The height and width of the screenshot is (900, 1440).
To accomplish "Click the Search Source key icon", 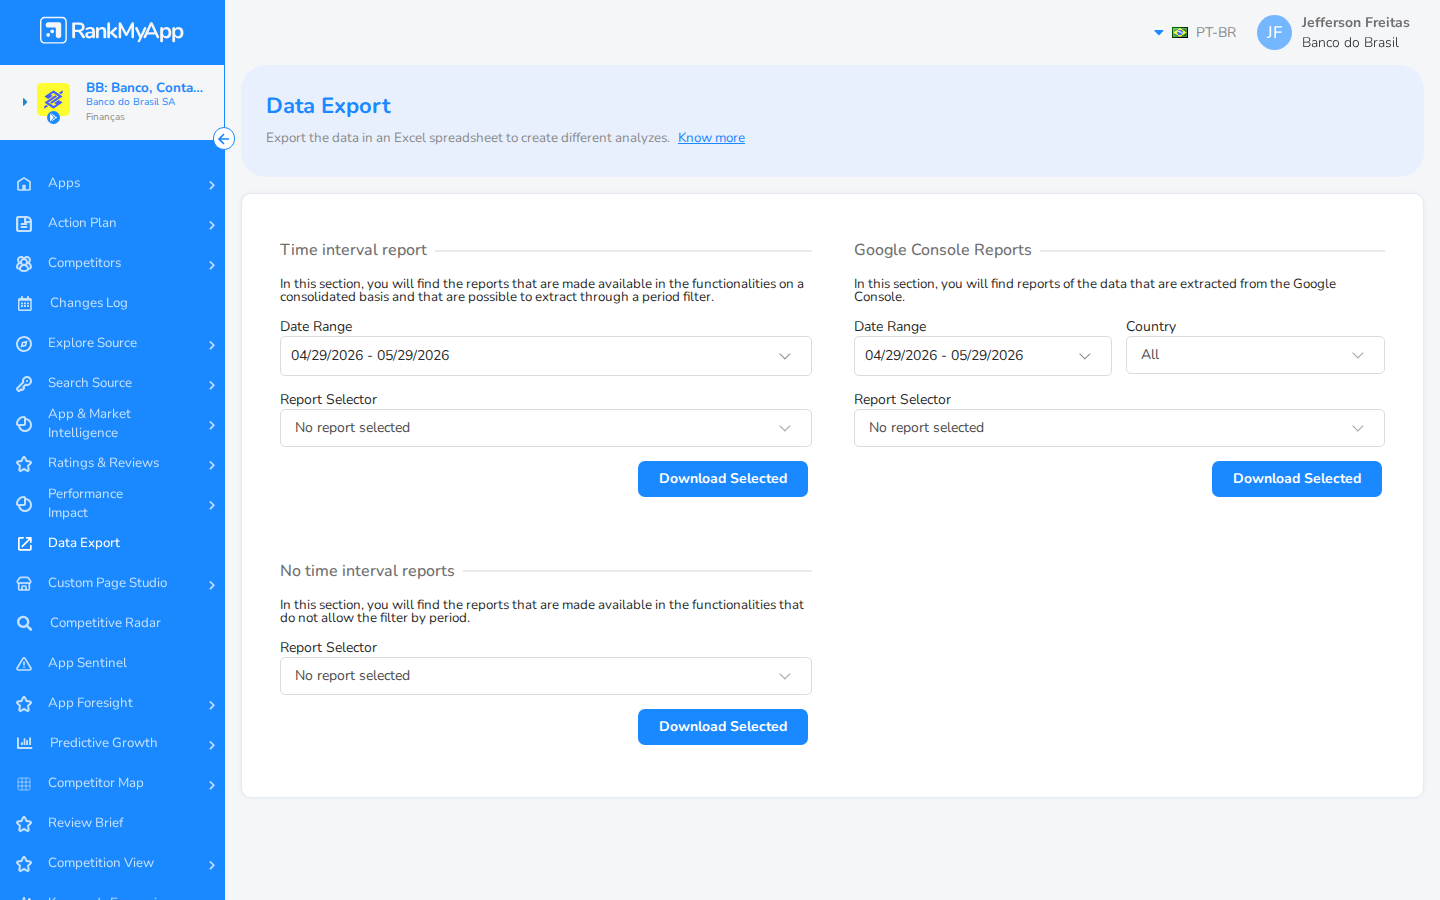I will point(24,384).
